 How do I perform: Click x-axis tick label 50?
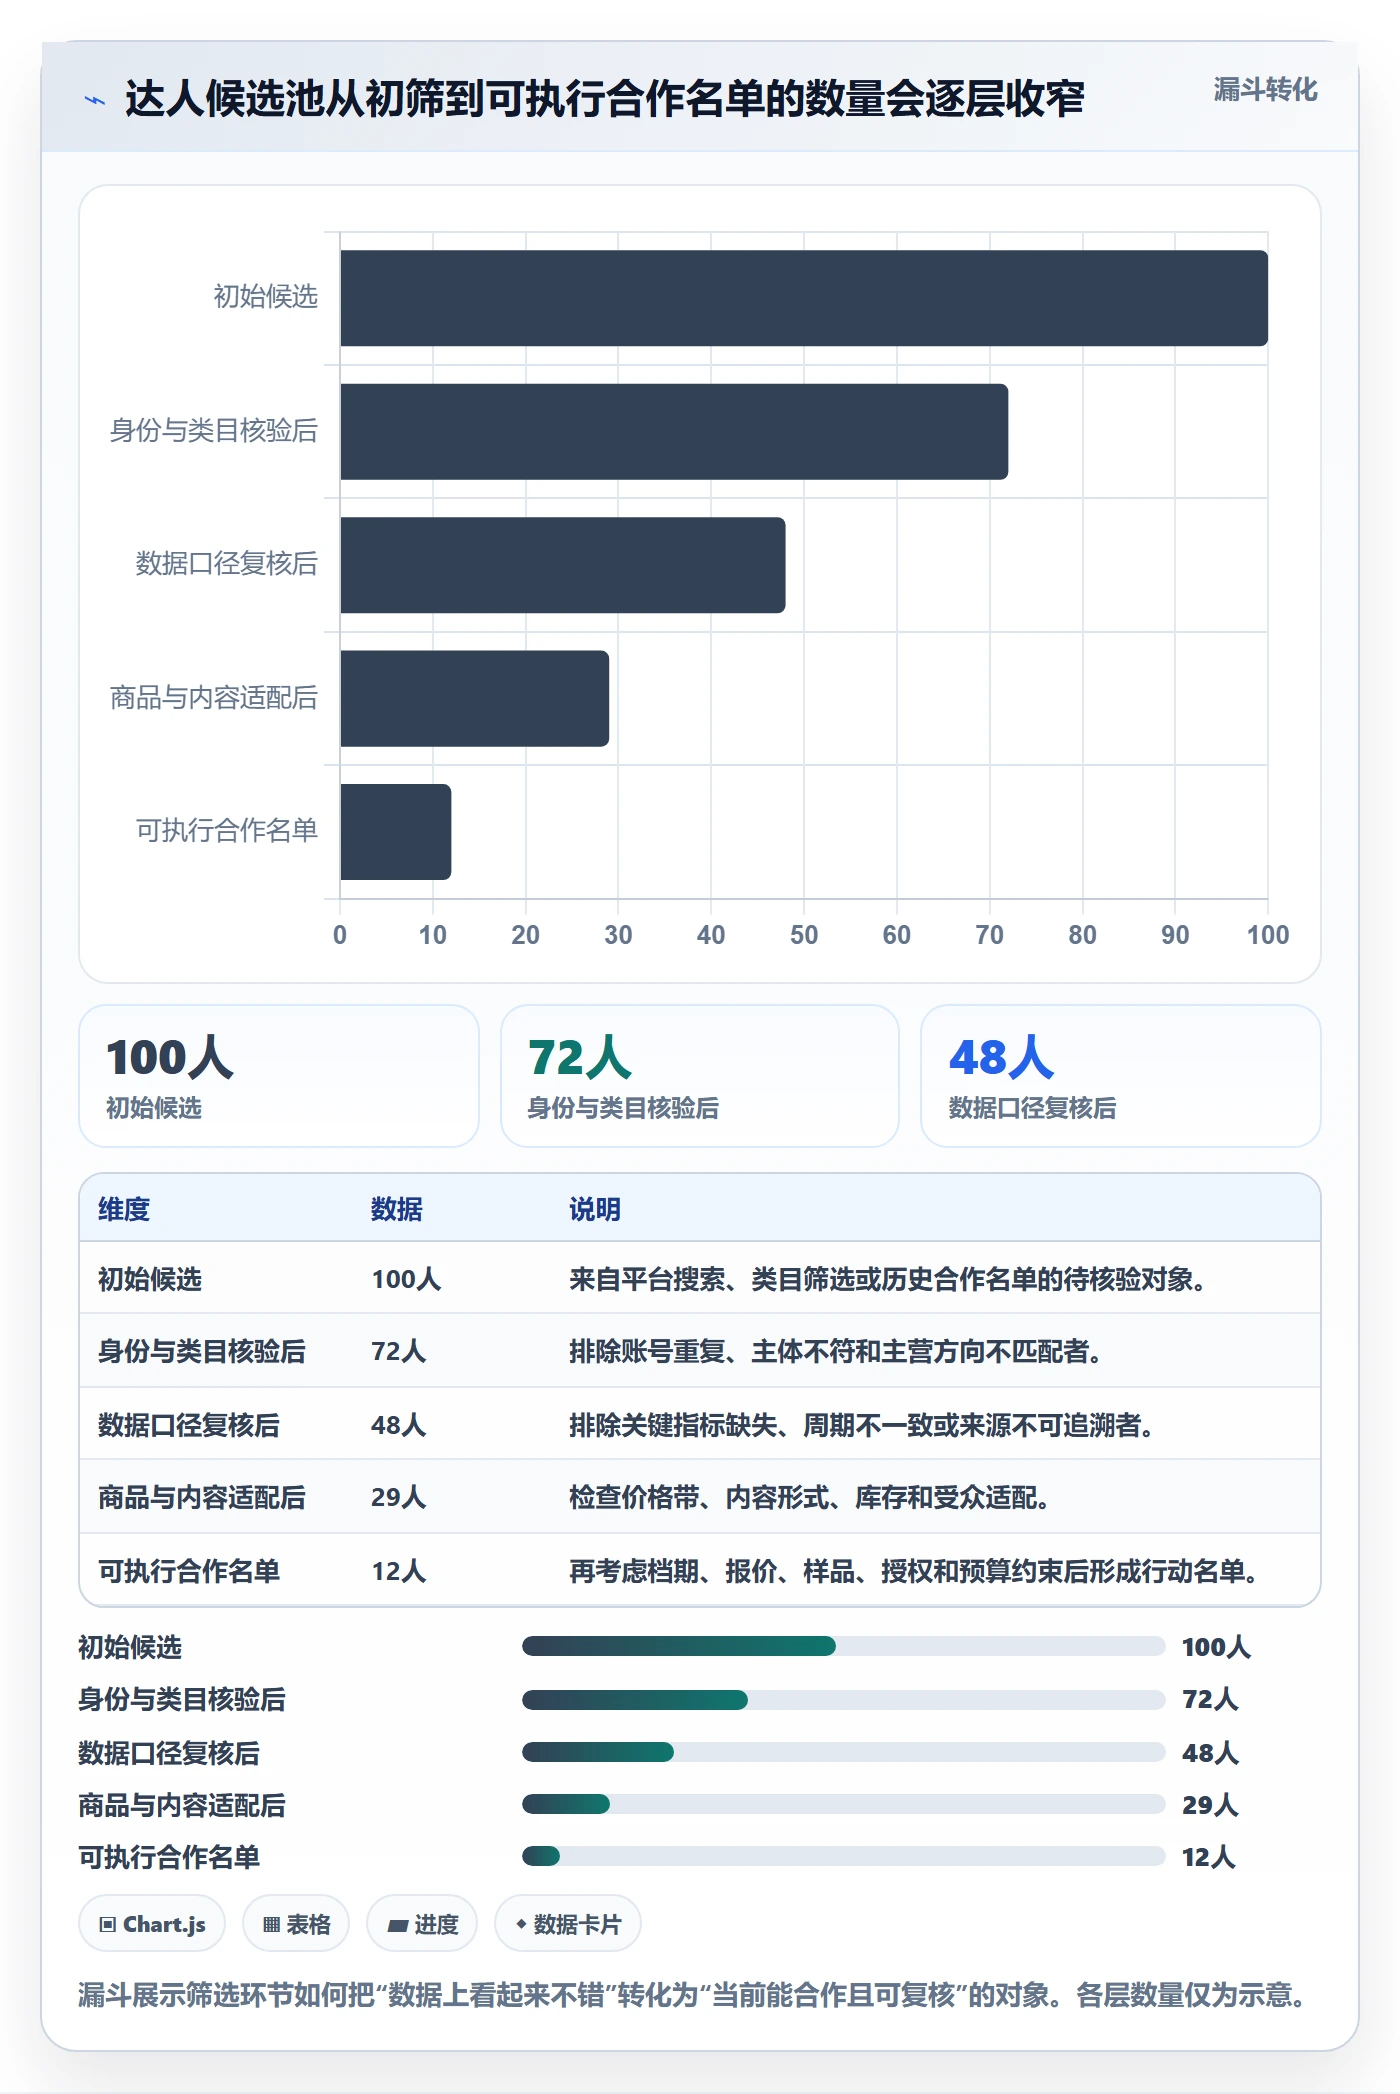pyautogui.click(x=804, y=935)
